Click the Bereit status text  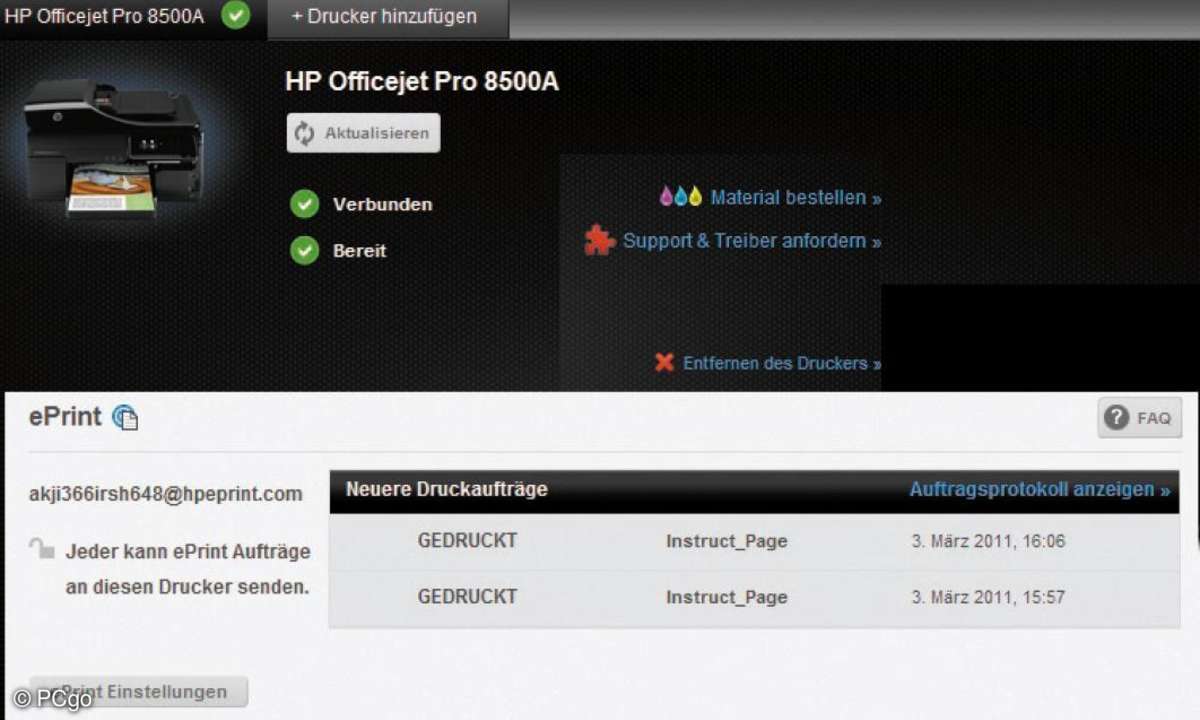(x=360, y=251)
